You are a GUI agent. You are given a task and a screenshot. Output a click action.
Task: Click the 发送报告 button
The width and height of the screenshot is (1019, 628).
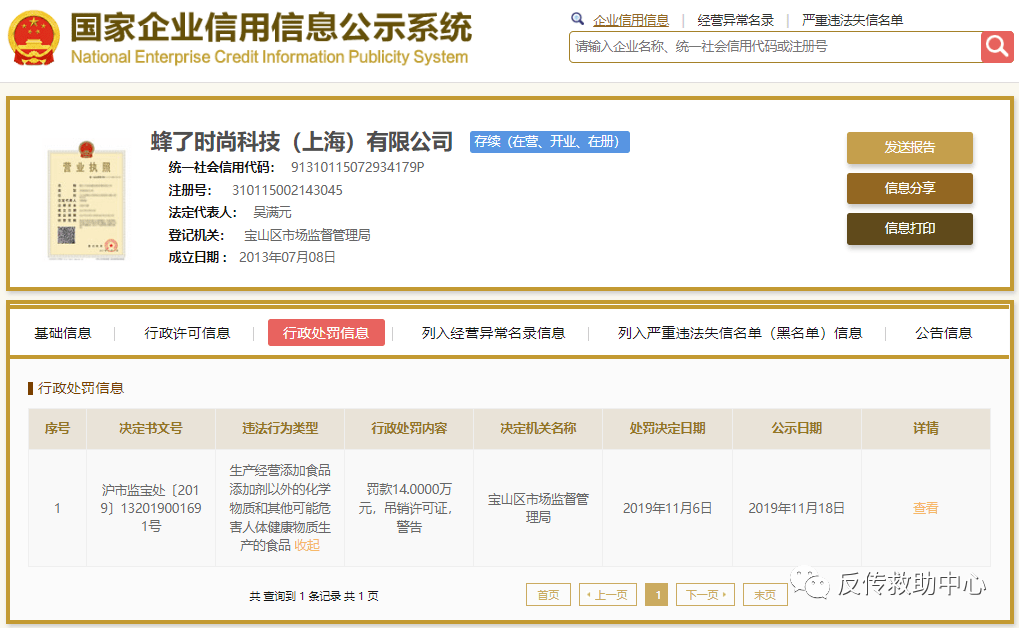point(909,148)
